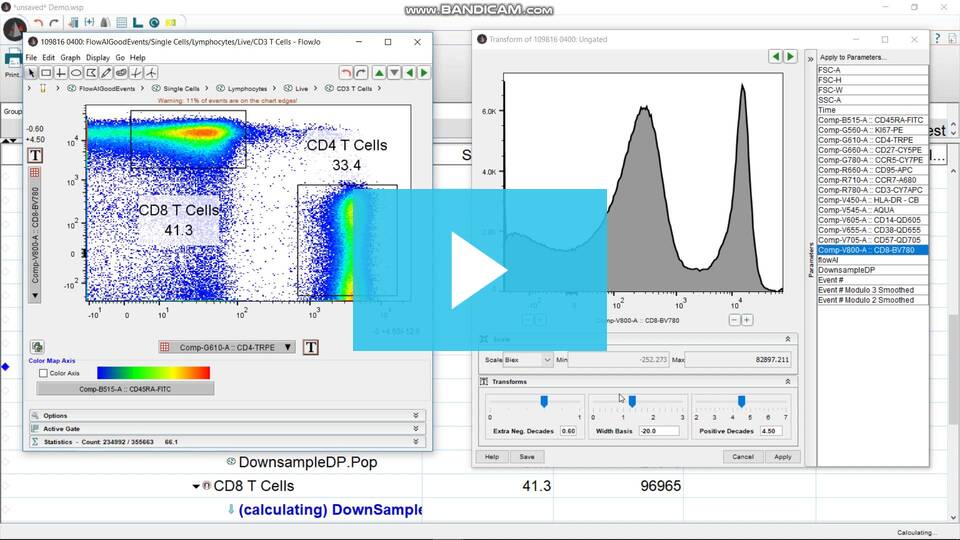
Task: Click next parameter green arrow in Transform window
Action: point(790,56)
